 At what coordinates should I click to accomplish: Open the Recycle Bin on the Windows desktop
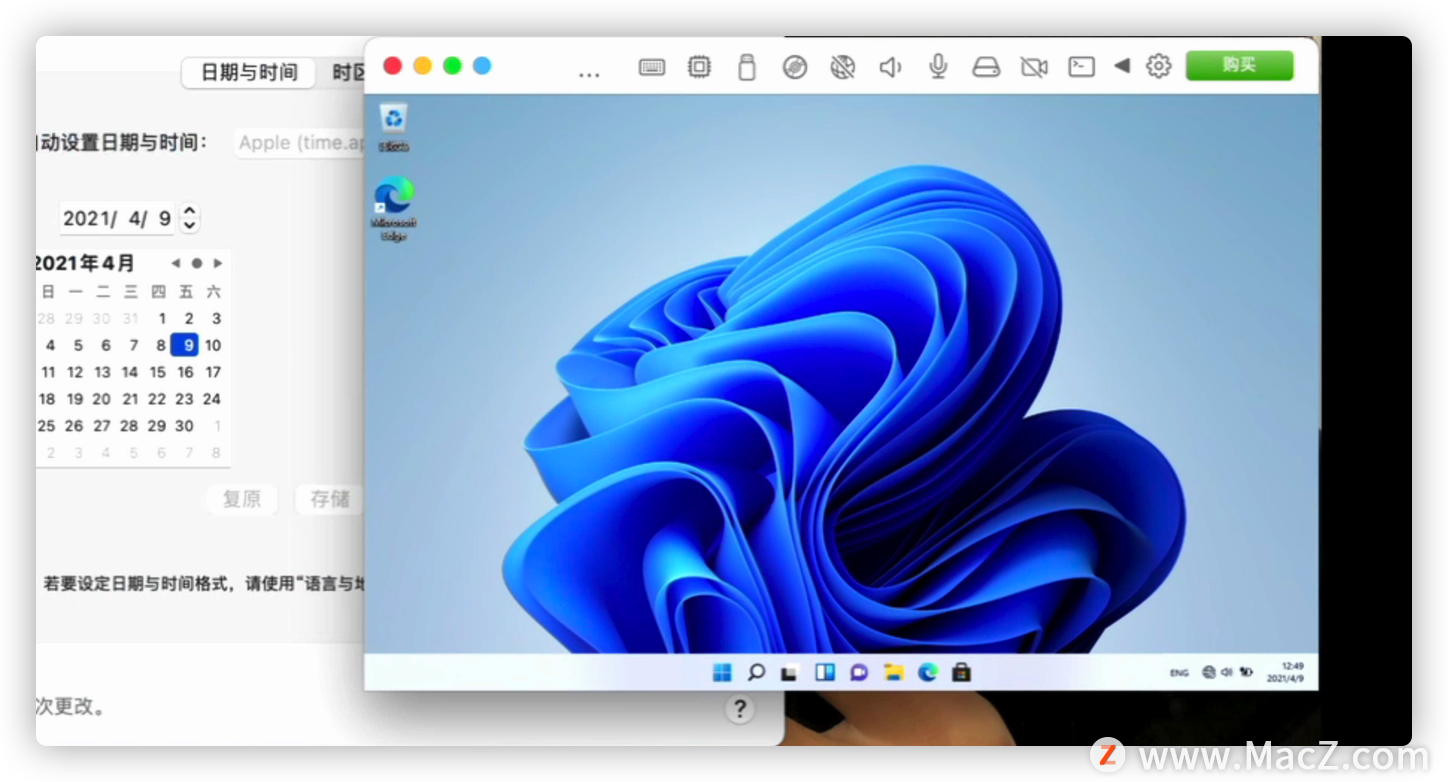(393, 126)
